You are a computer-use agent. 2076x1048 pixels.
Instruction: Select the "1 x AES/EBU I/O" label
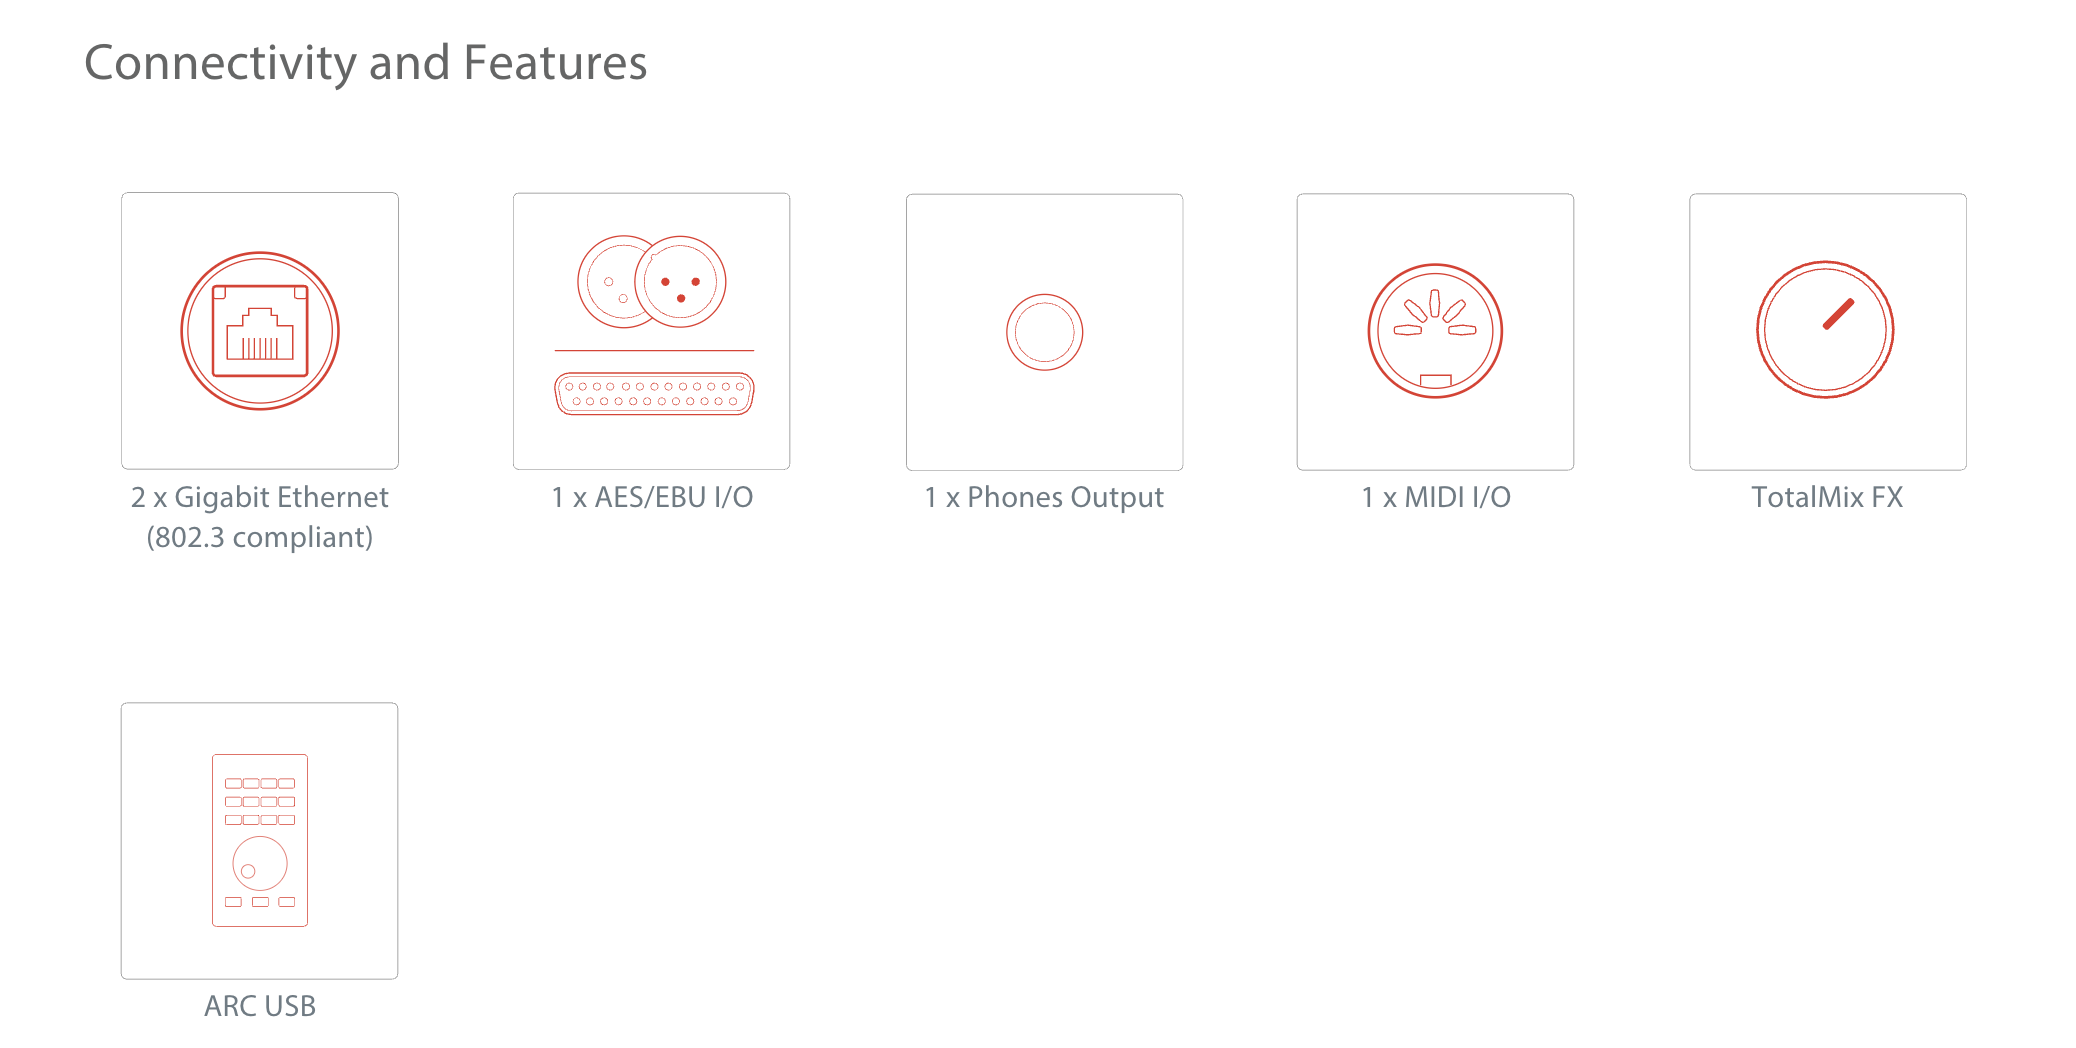(x=652, y=497)
